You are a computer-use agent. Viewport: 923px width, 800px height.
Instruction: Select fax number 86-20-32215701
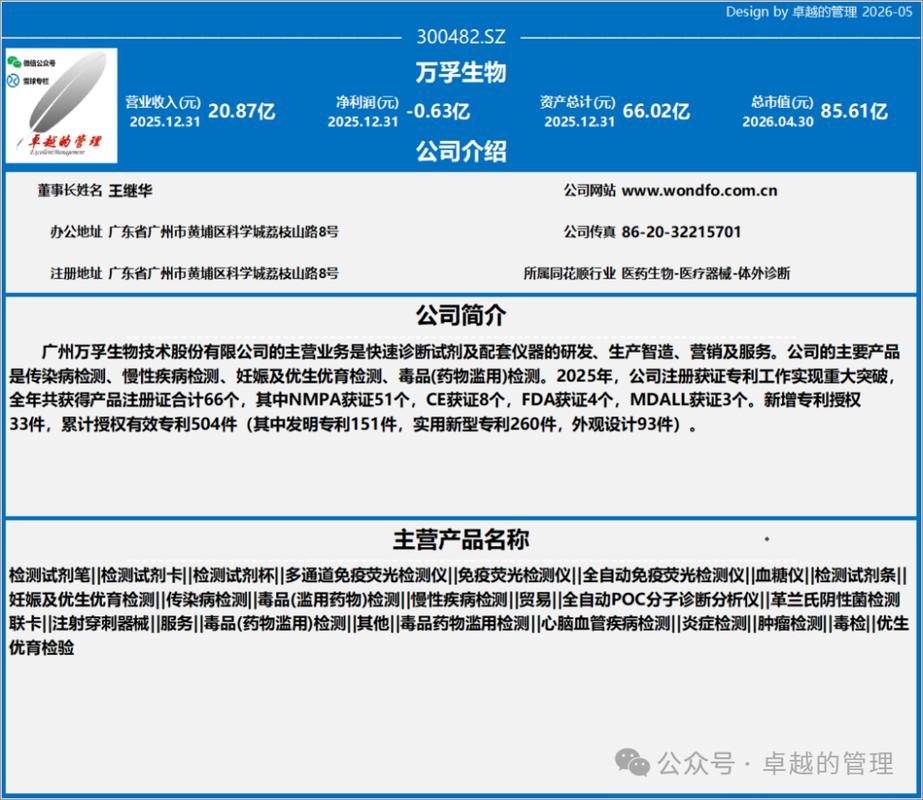pyautogui.click(x=681, y=232)
